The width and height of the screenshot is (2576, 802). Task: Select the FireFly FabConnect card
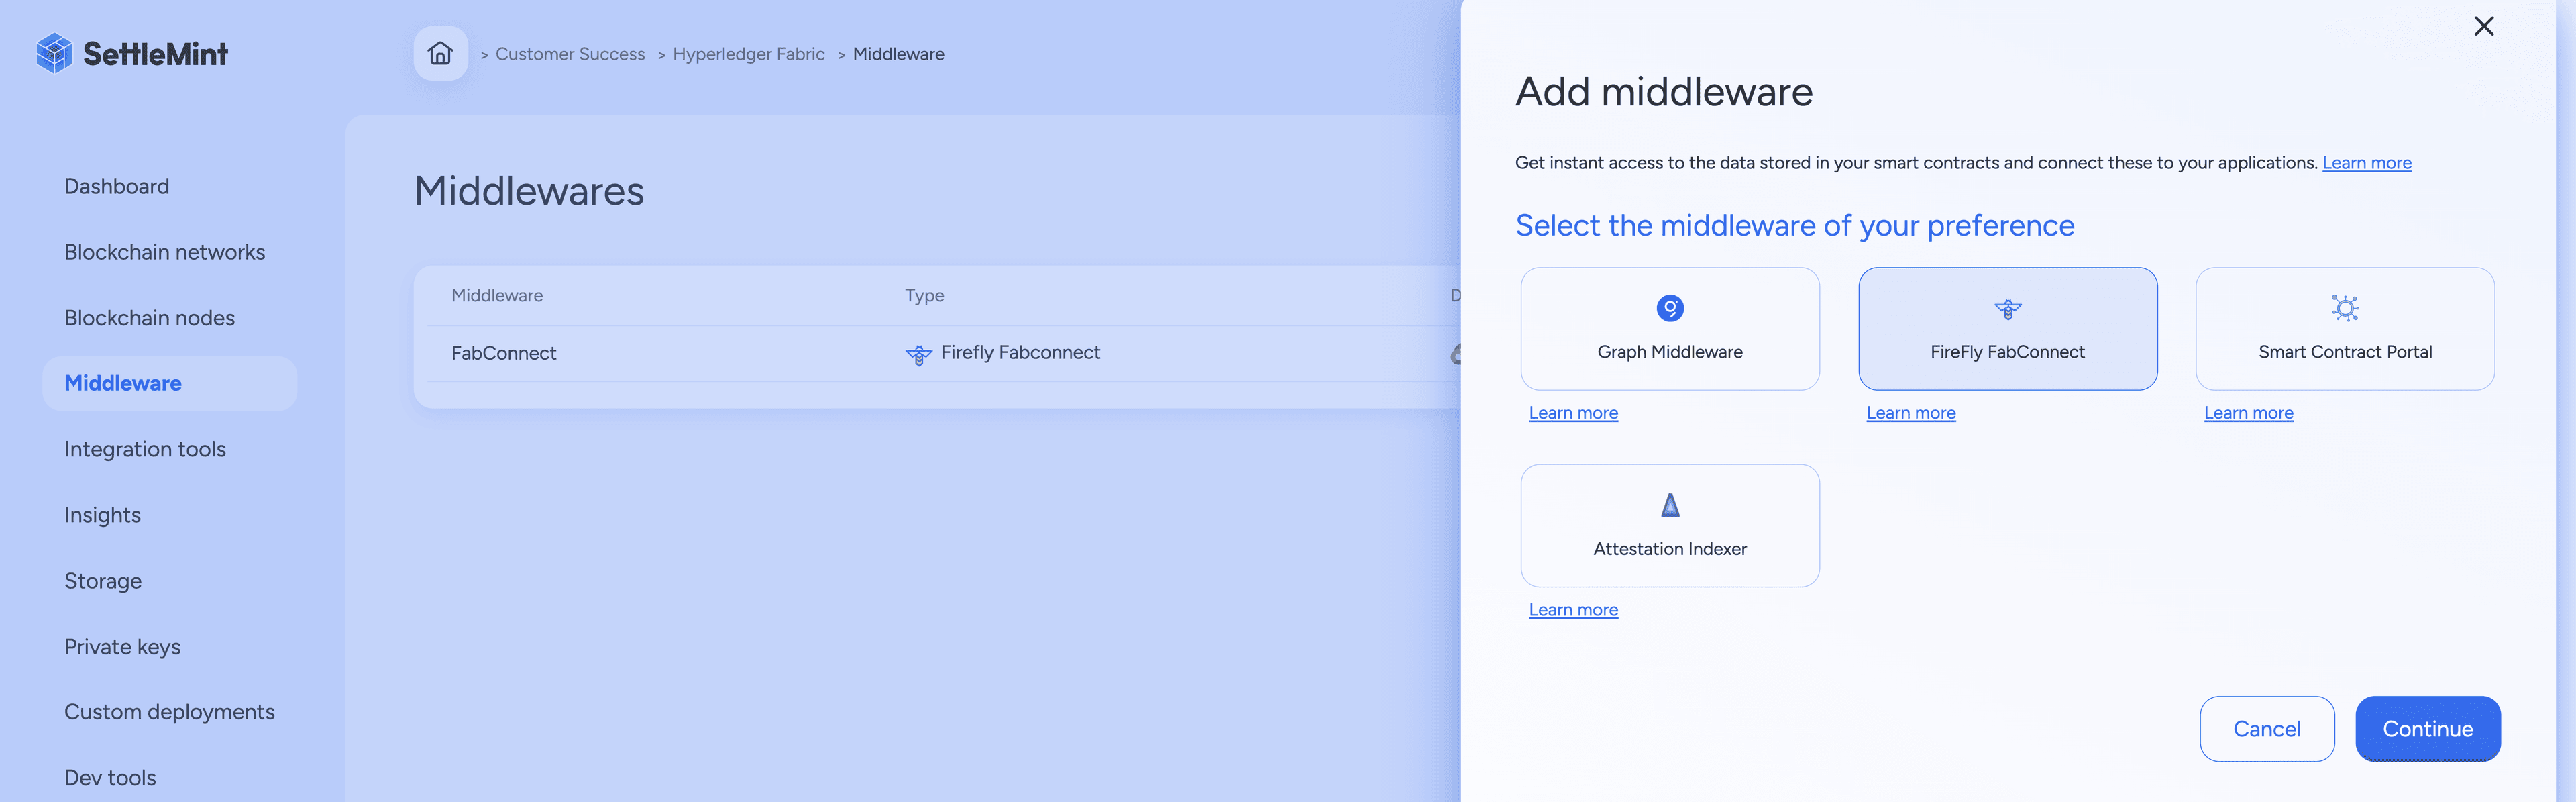[2007, 329]
